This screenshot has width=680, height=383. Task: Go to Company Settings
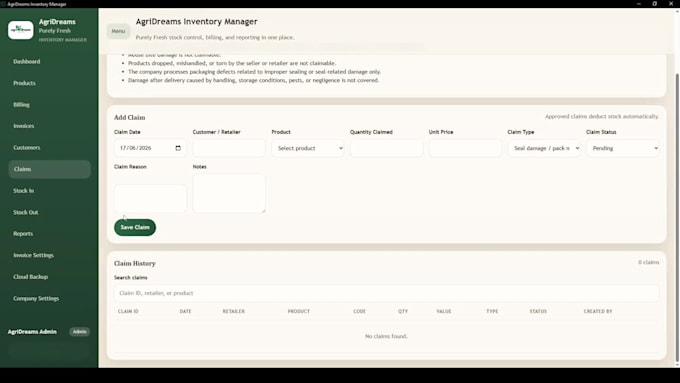(49, 298)
